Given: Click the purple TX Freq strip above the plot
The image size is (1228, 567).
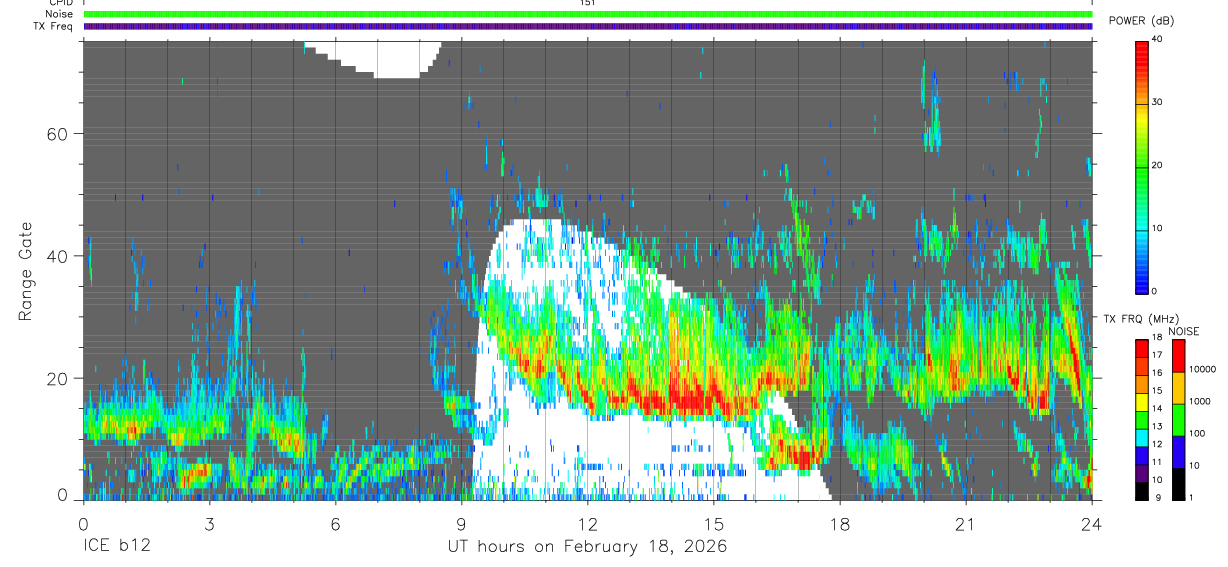Looking at the screenshot, I should pyautogui.click(x=588, y=26).
